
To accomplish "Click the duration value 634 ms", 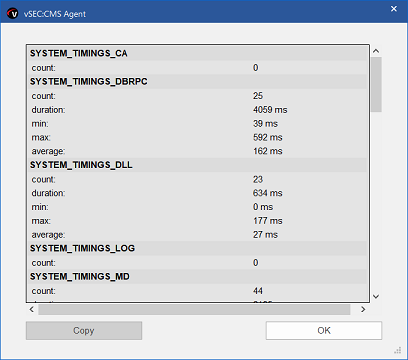I will click(x=268, y=193).
